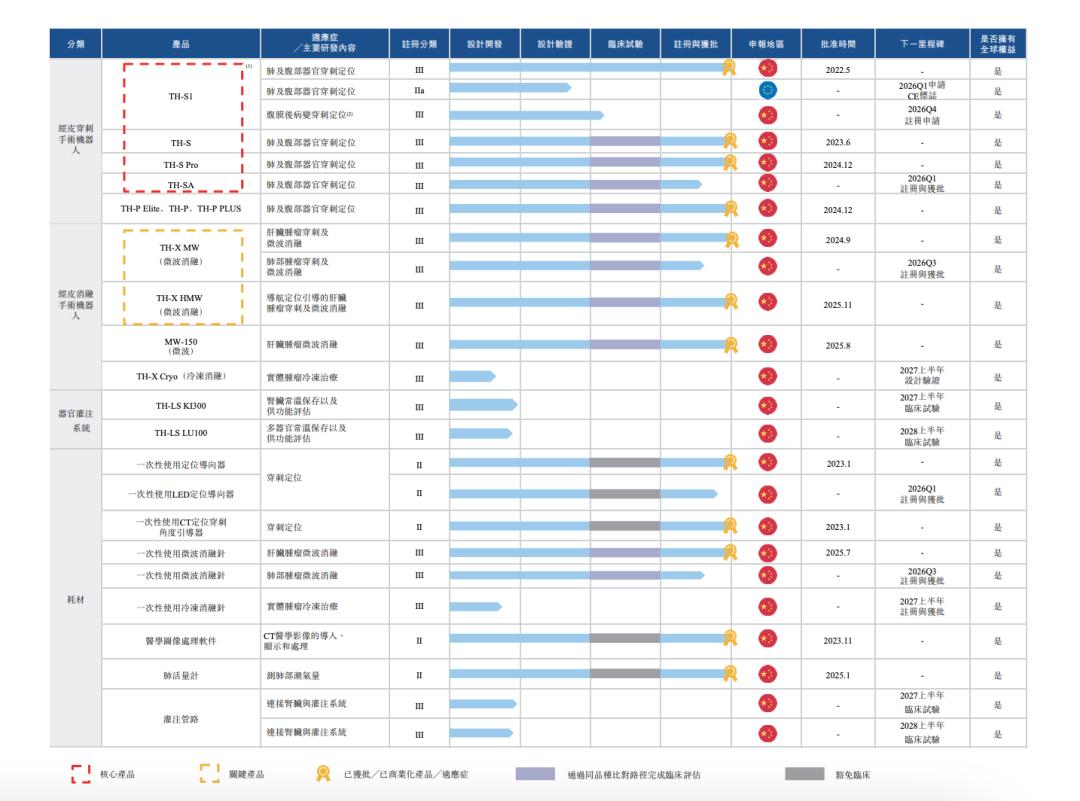Click the 註冊分類 column header
Viewport: 1080px width, 801px height.
[x=419, y=43]
